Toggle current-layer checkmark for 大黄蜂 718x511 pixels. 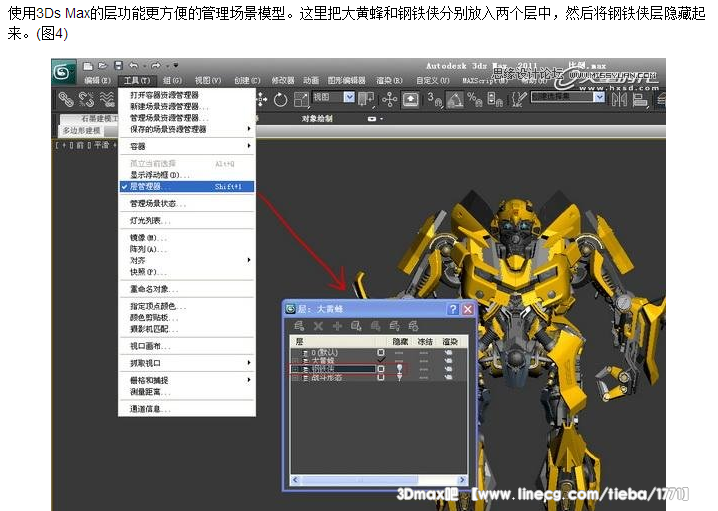coord(381,360)
